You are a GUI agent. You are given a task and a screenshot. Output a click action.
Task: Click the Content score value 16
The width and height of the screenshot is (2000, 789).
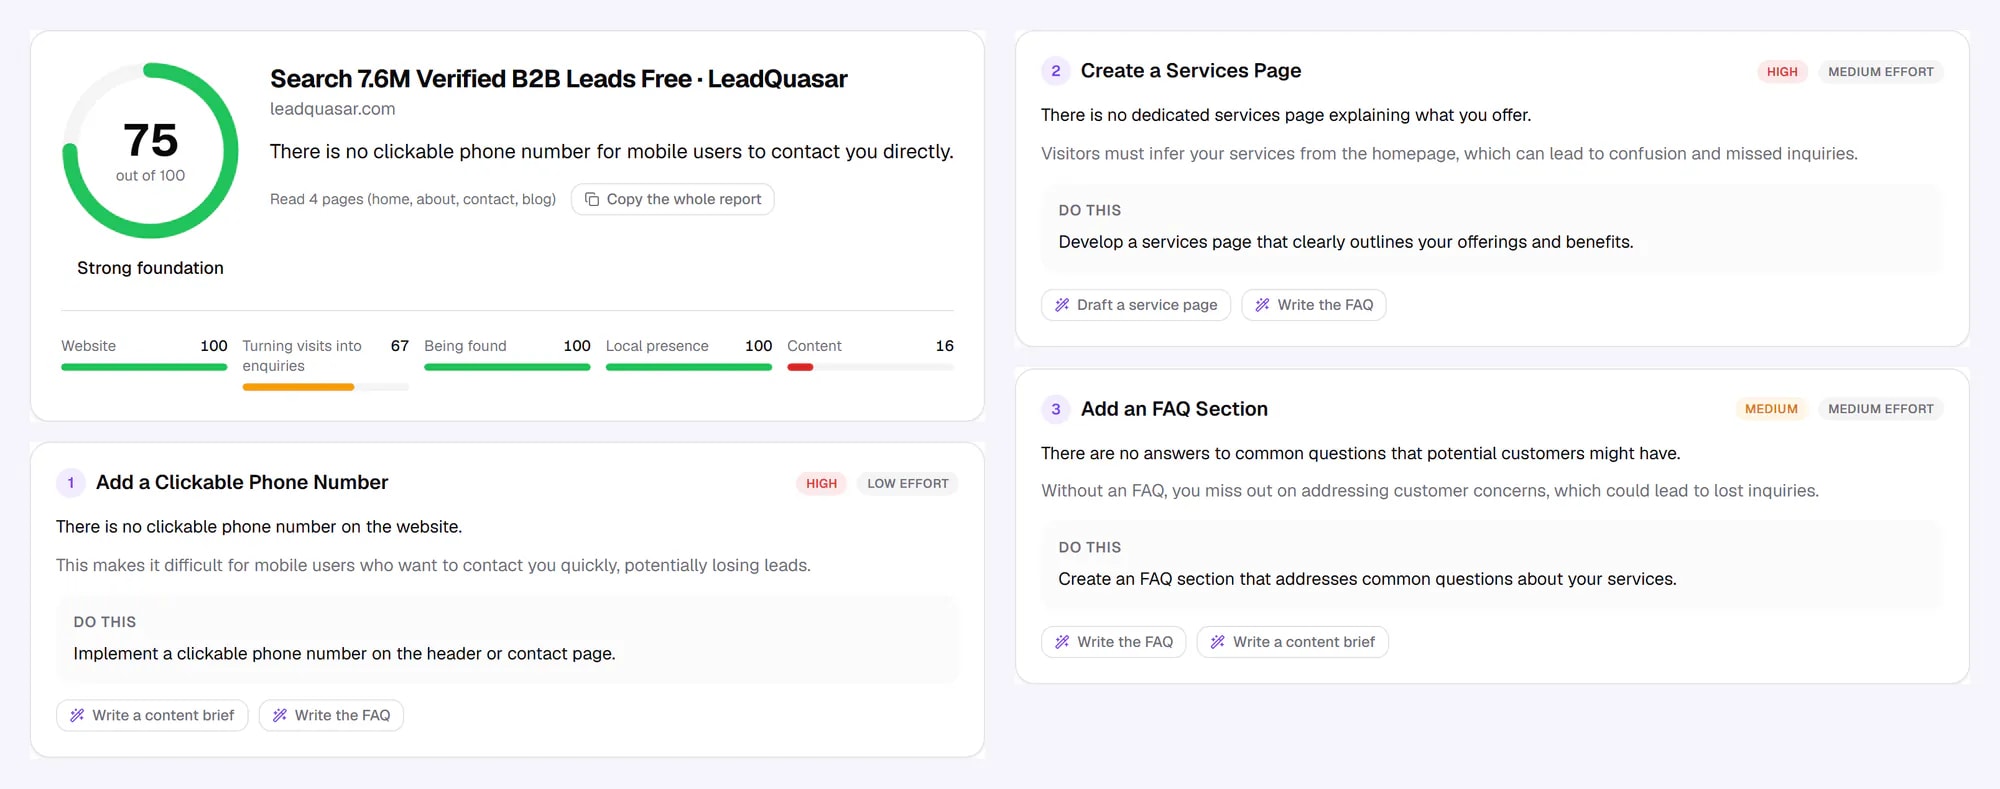click(945, 346)
